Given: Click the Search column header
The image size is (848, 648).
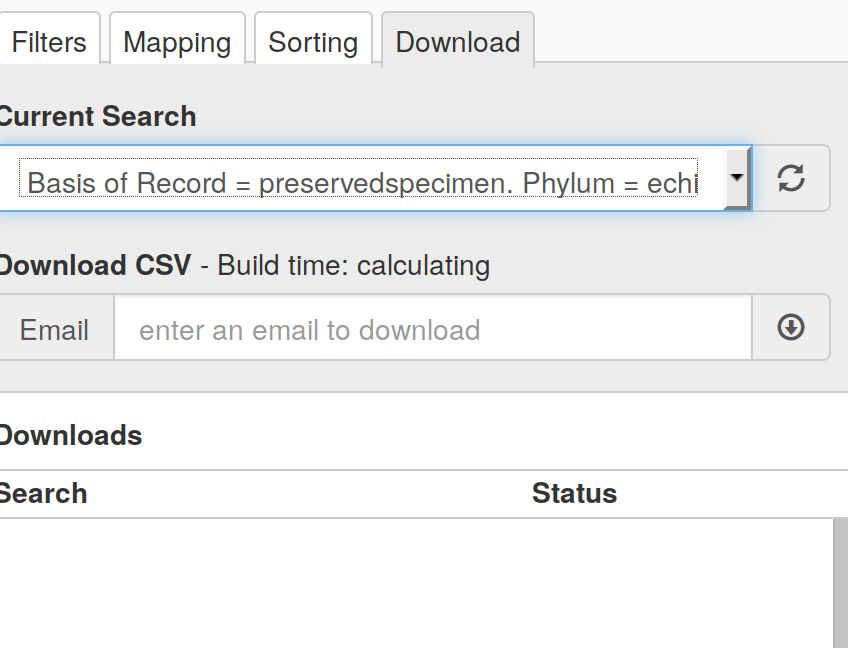Looking at the screenshot, I should point(43,493).
